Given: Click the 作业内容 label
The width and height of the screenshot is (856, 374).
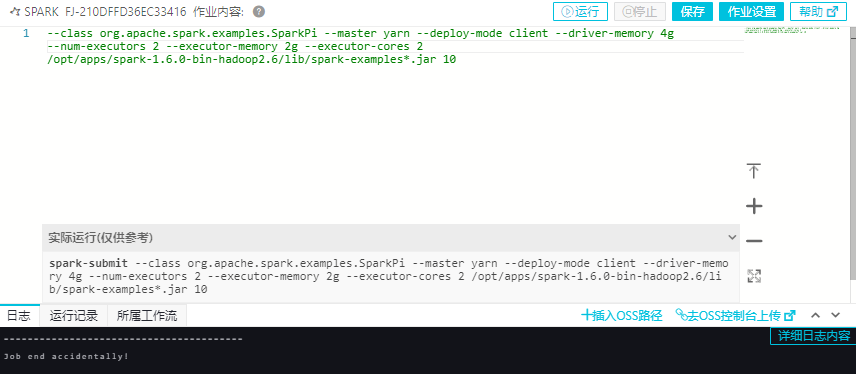Looking at the screenshot, I should tap(219, 11).
